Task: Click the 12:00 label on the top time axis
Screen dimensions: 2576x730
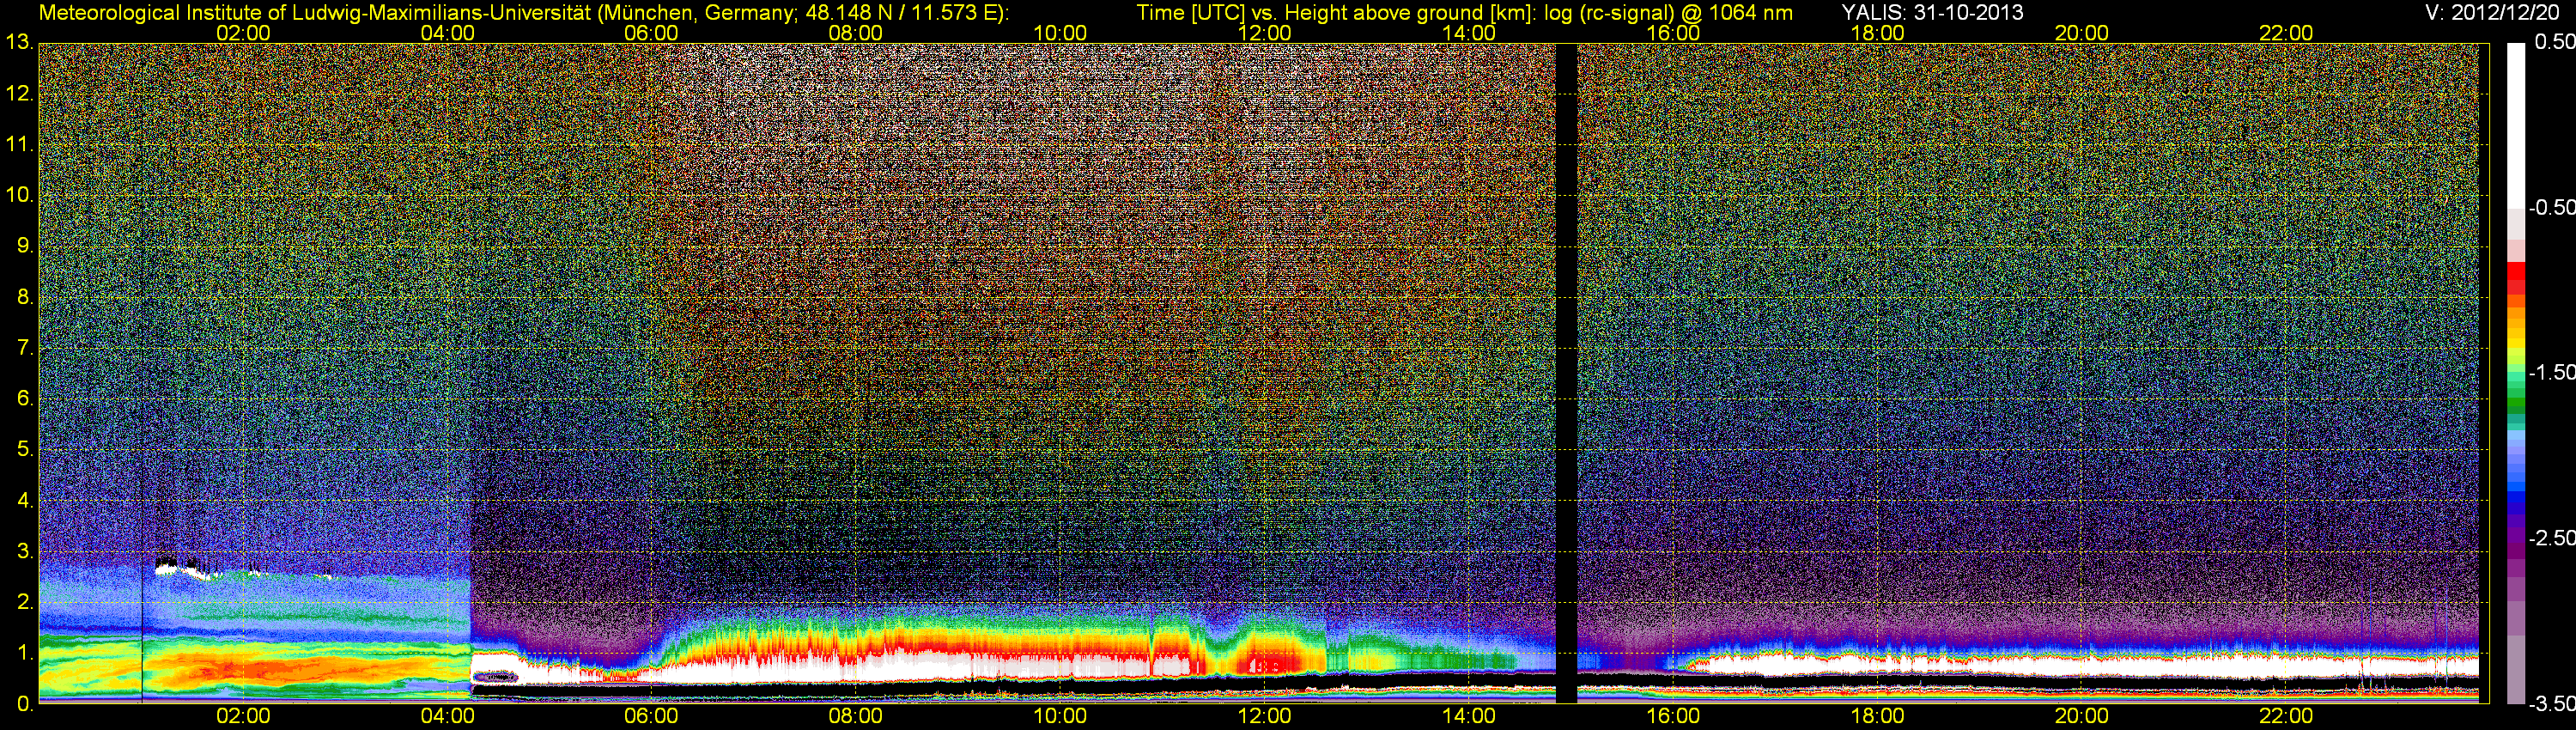Action: click(1264, 33)
